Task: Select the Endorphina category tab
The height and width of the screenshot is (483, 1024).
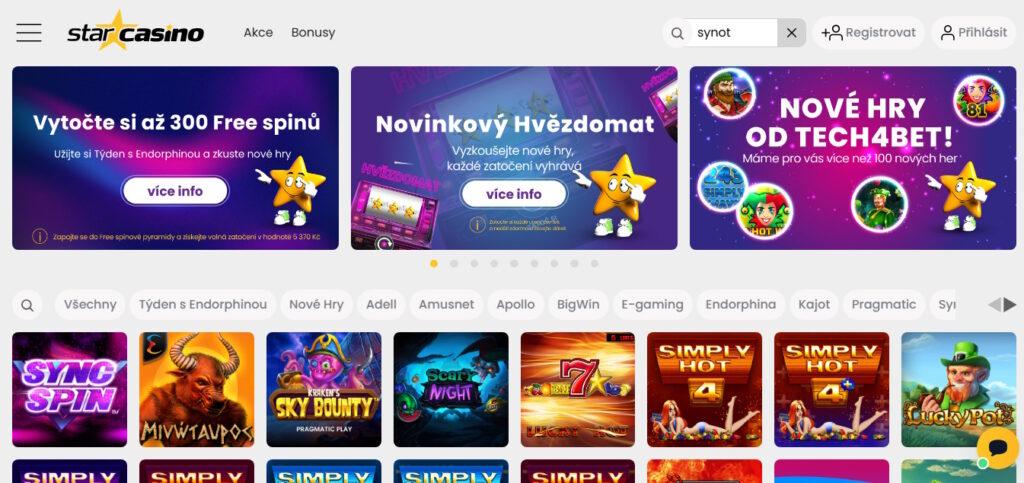Action: [x=741, y=305]
